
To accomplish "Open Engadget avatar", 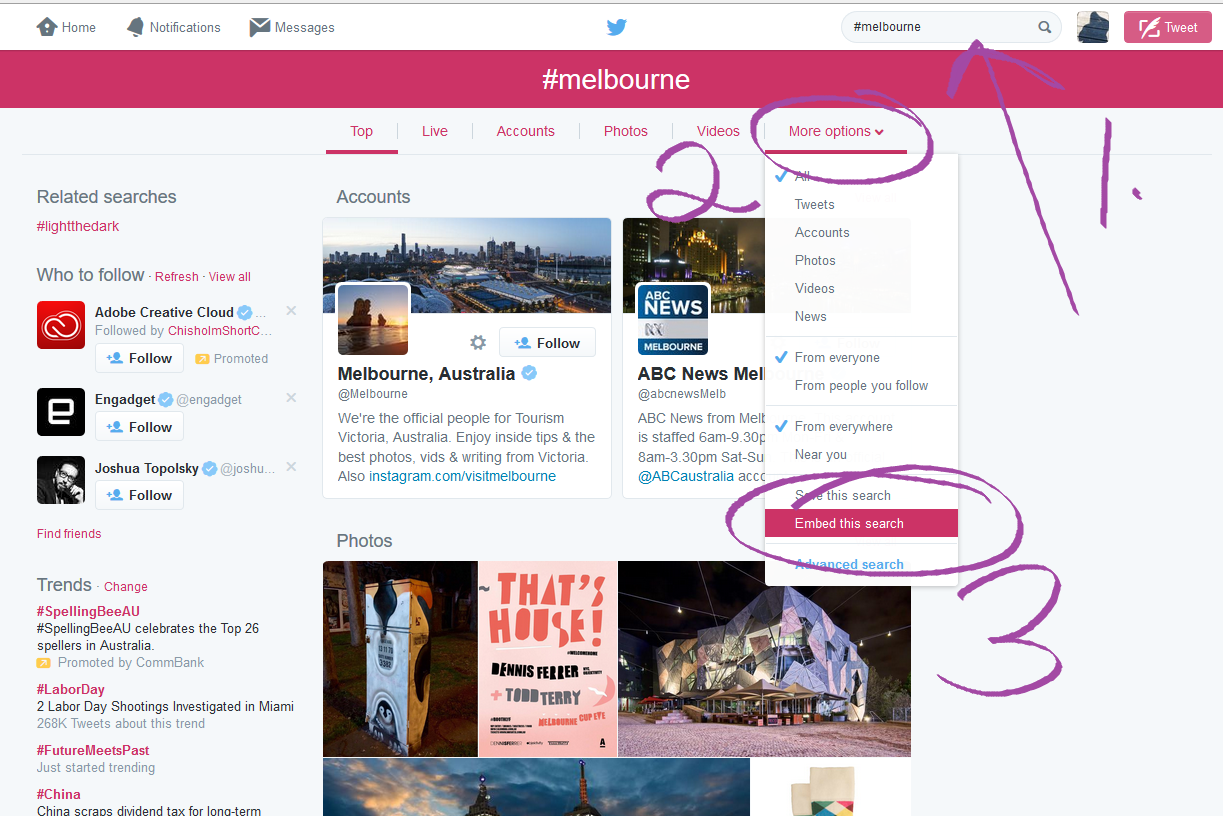I will (x=61, y=412).
